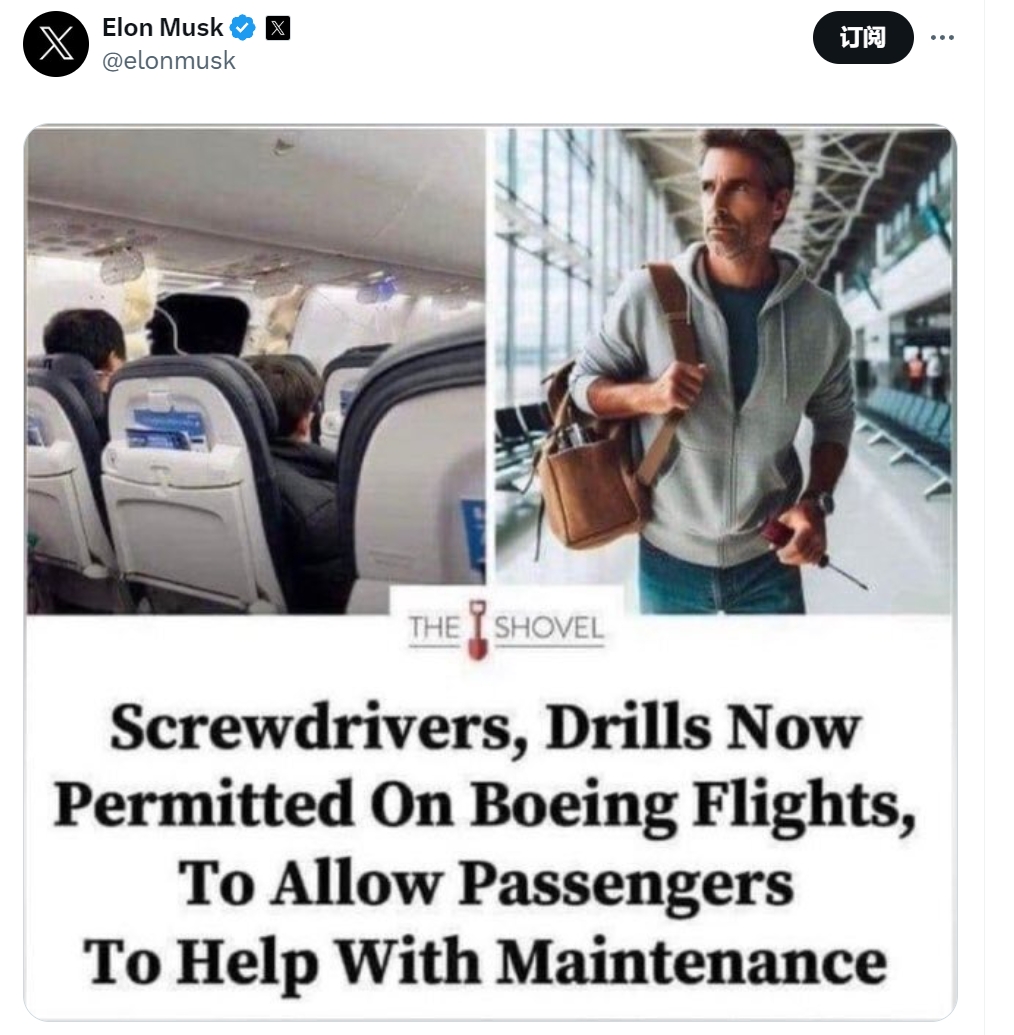This screenshot has width=1014, height=1035.
Task: Open the @elonmusk handle link
Action: coord(169,61)
